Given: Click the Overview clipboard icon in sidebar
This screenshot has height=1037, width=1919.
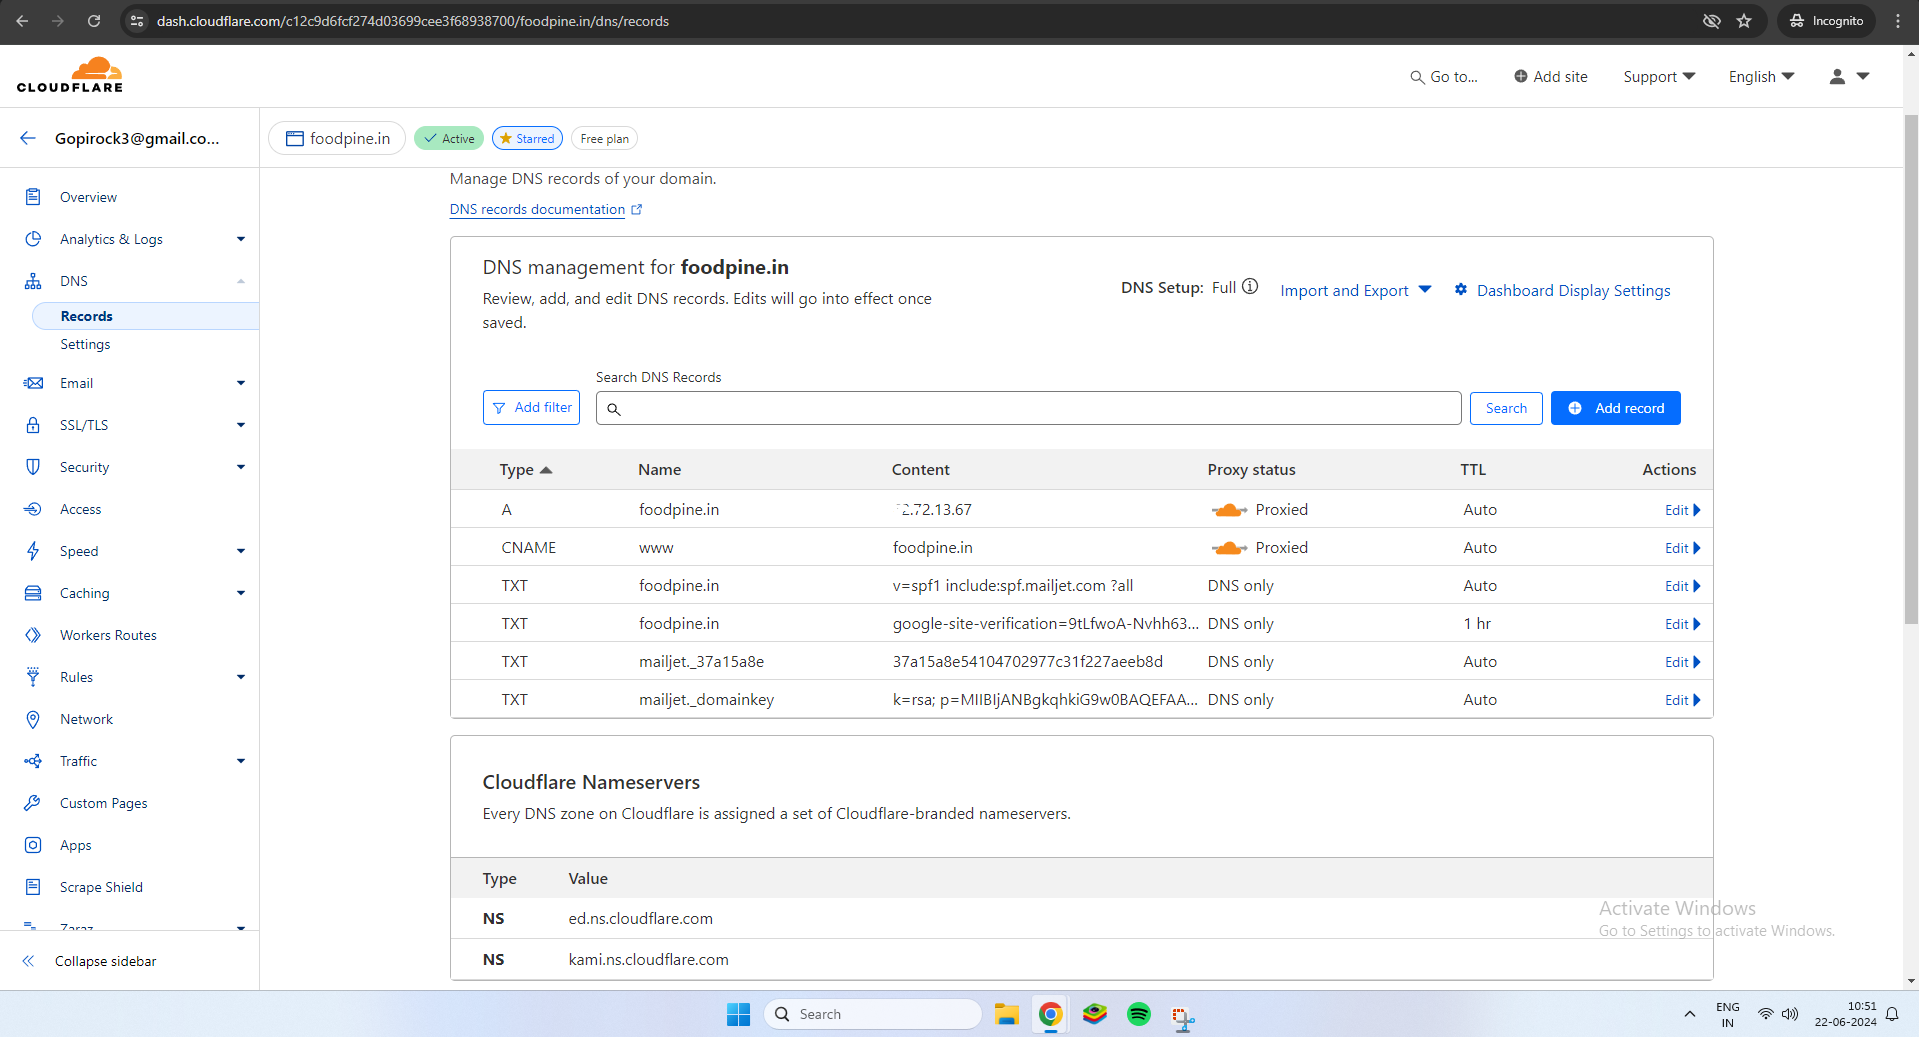Looking at the screenshot, I should [x=33, y=197].
